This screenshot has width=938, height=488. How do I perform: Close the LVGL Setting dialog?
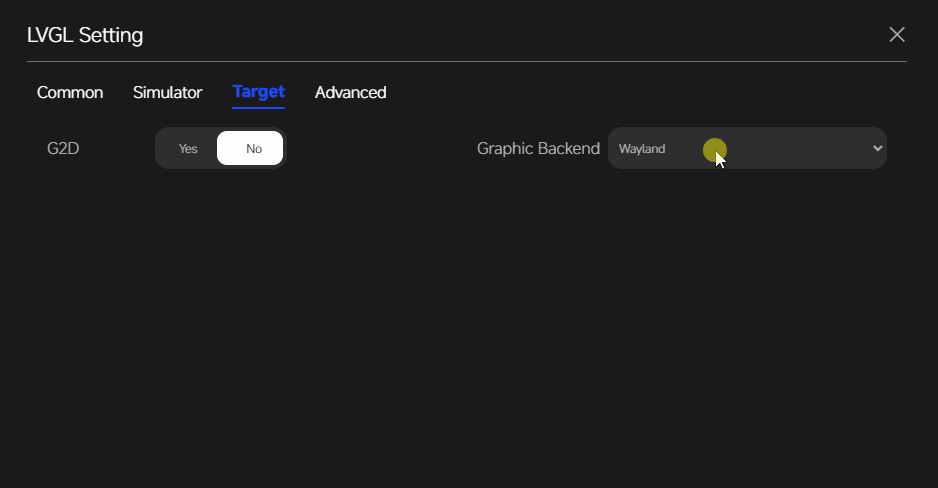tap(897, 35)
